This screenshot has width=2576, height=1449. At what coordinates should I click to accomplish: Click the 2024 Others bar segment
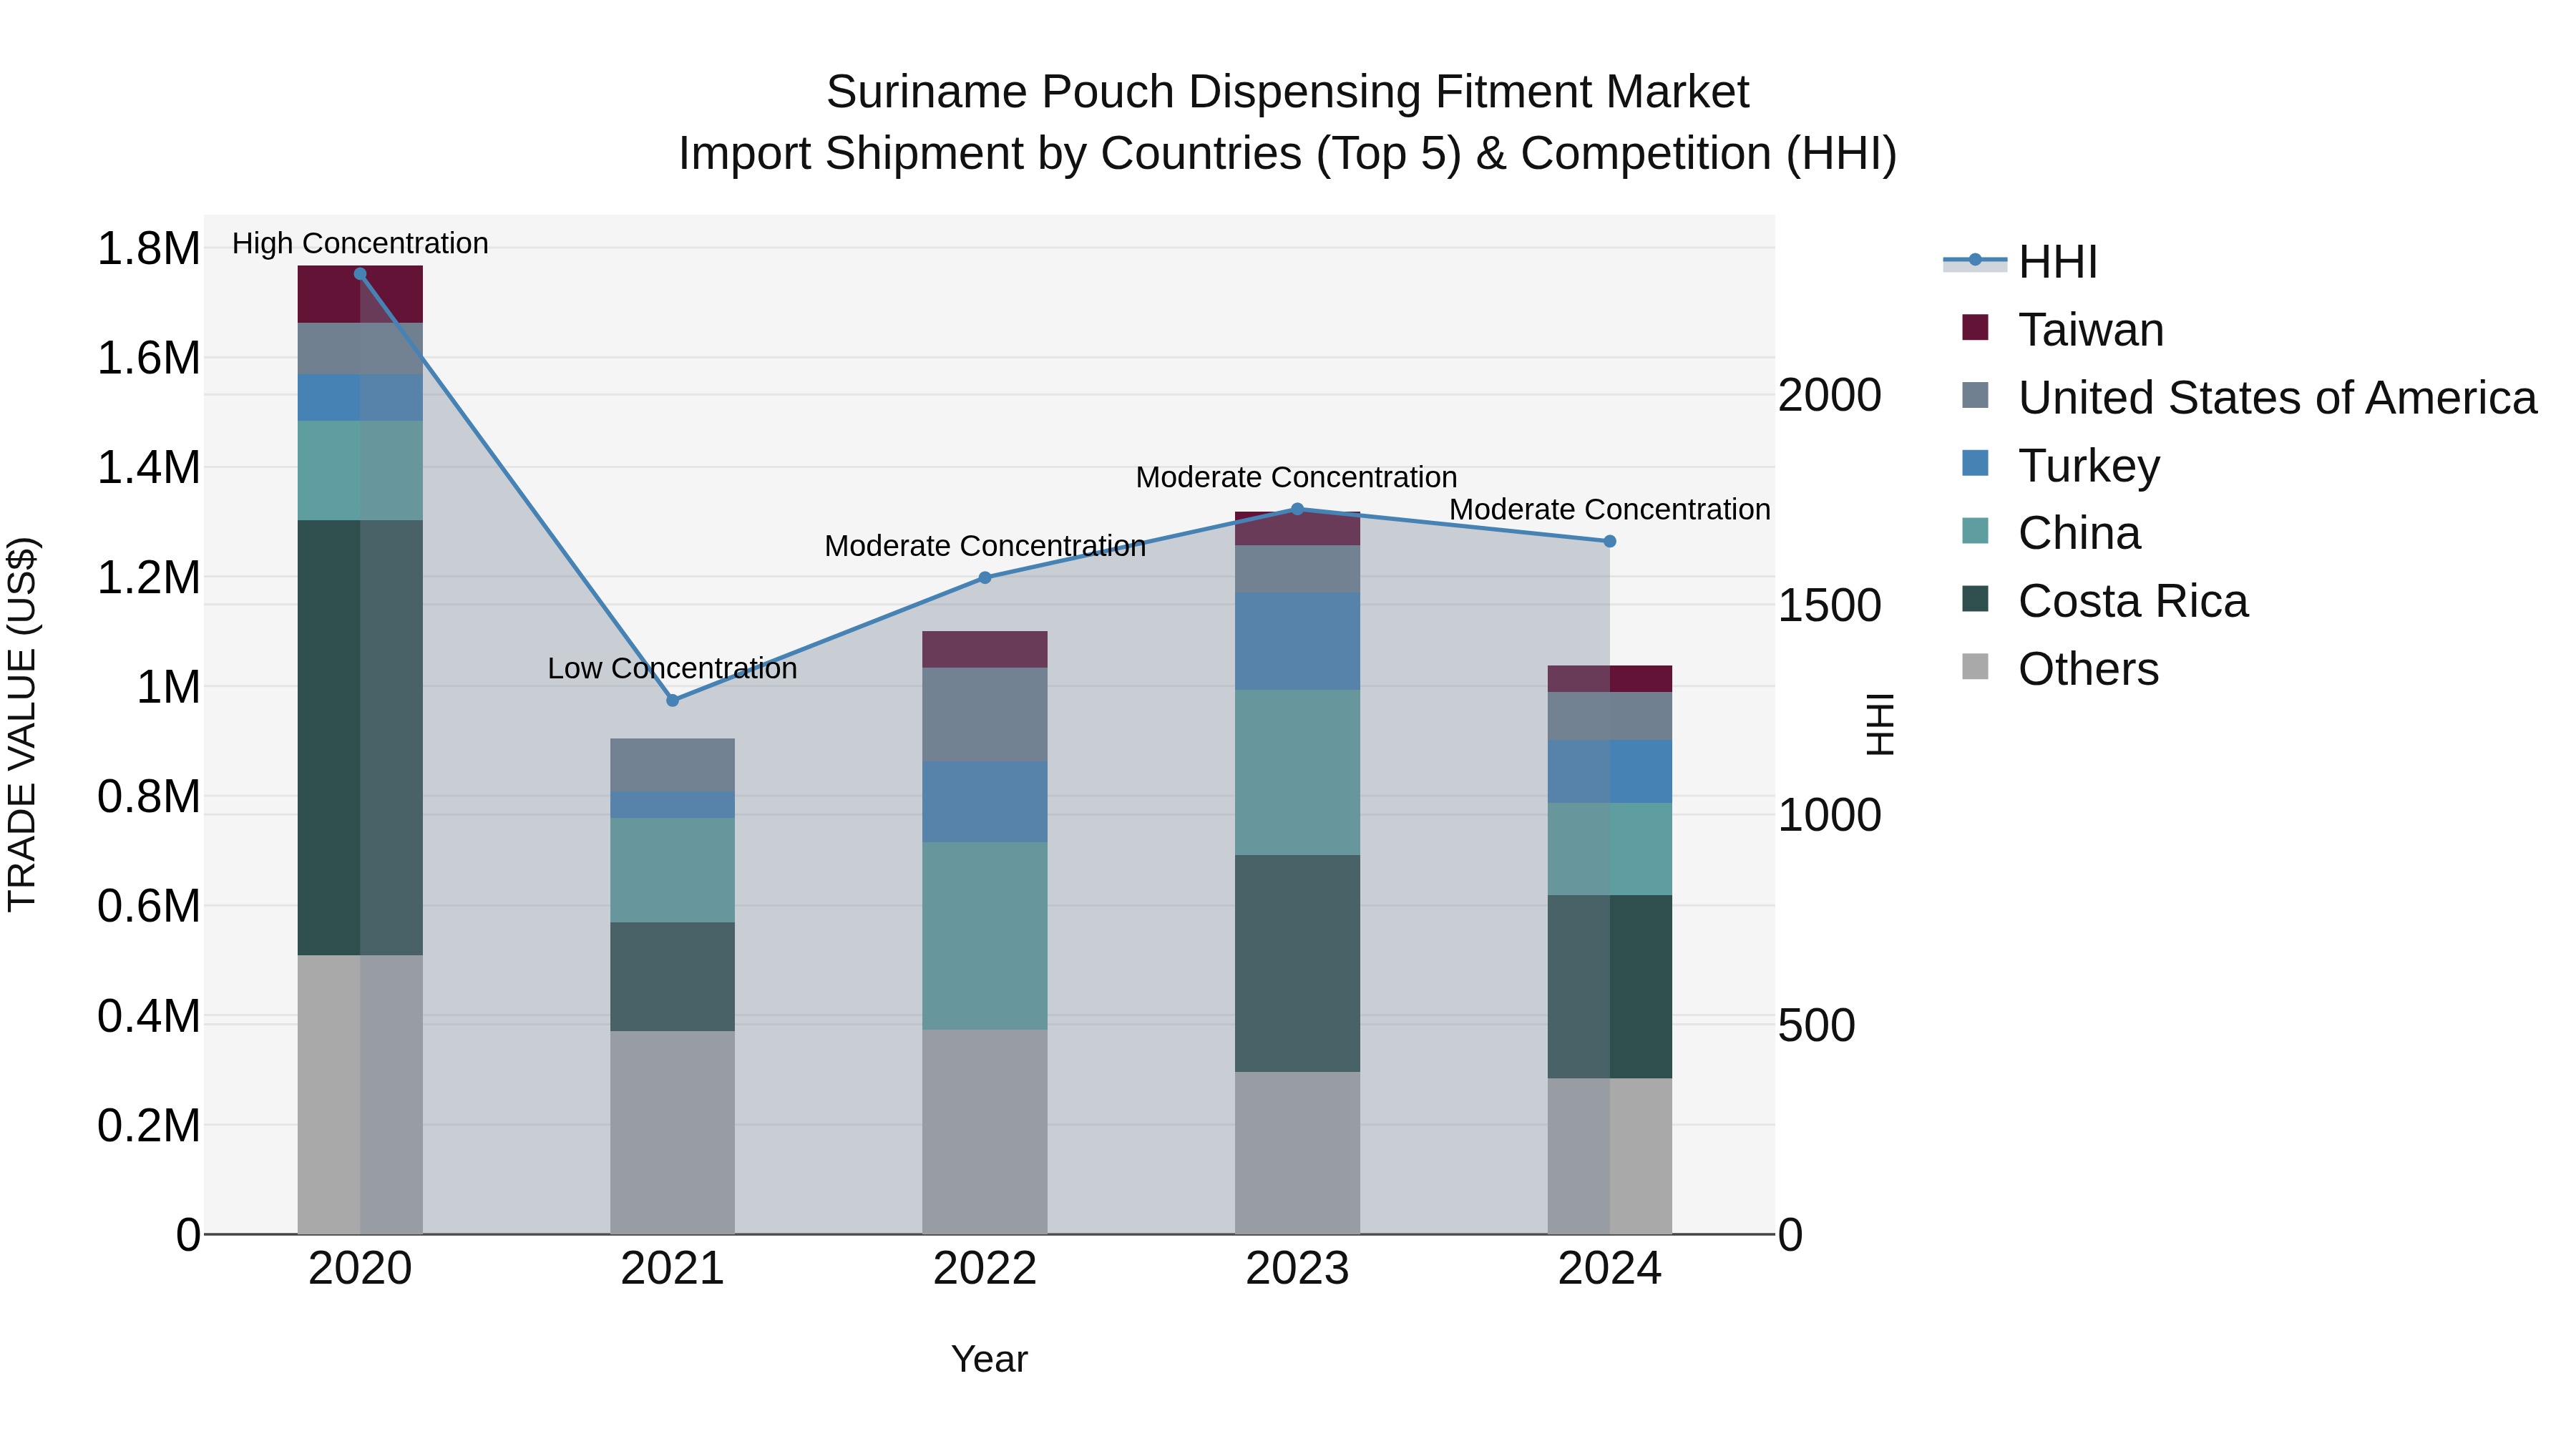[x=1610, y=1156]
